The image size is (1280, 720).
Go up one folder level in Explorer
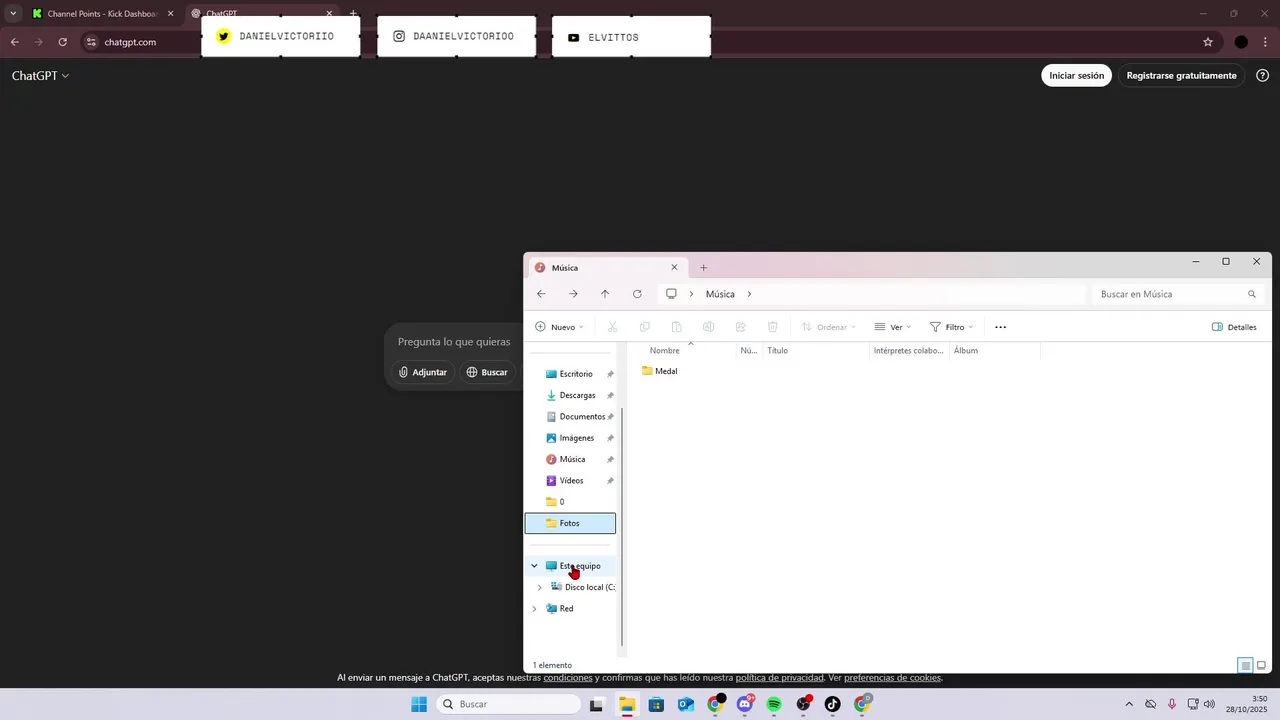pyautogui.click(x=605, y=294)
